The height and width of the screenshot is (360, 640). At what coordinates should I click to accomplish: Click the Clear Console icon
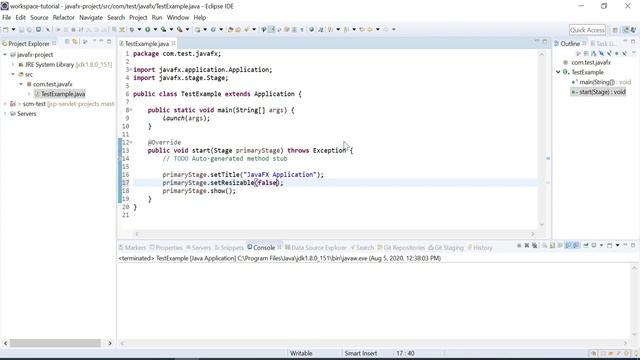pos(544,245)
